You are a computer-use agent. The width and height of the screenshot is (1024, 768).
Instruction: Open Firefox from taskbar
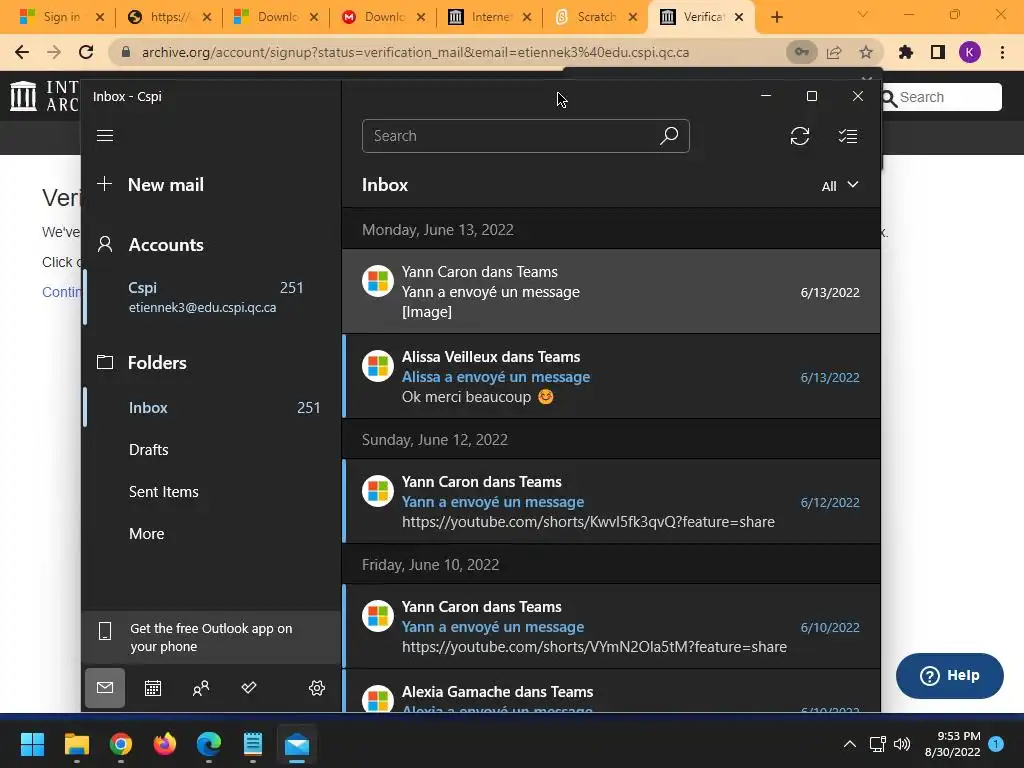[165, 744]
